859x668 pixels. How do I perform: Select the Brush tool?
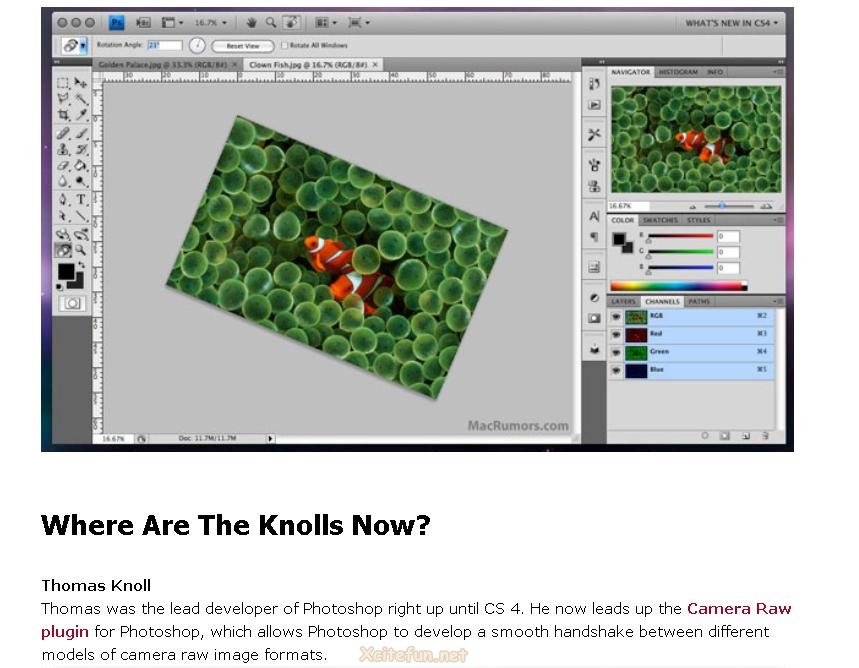81,133
